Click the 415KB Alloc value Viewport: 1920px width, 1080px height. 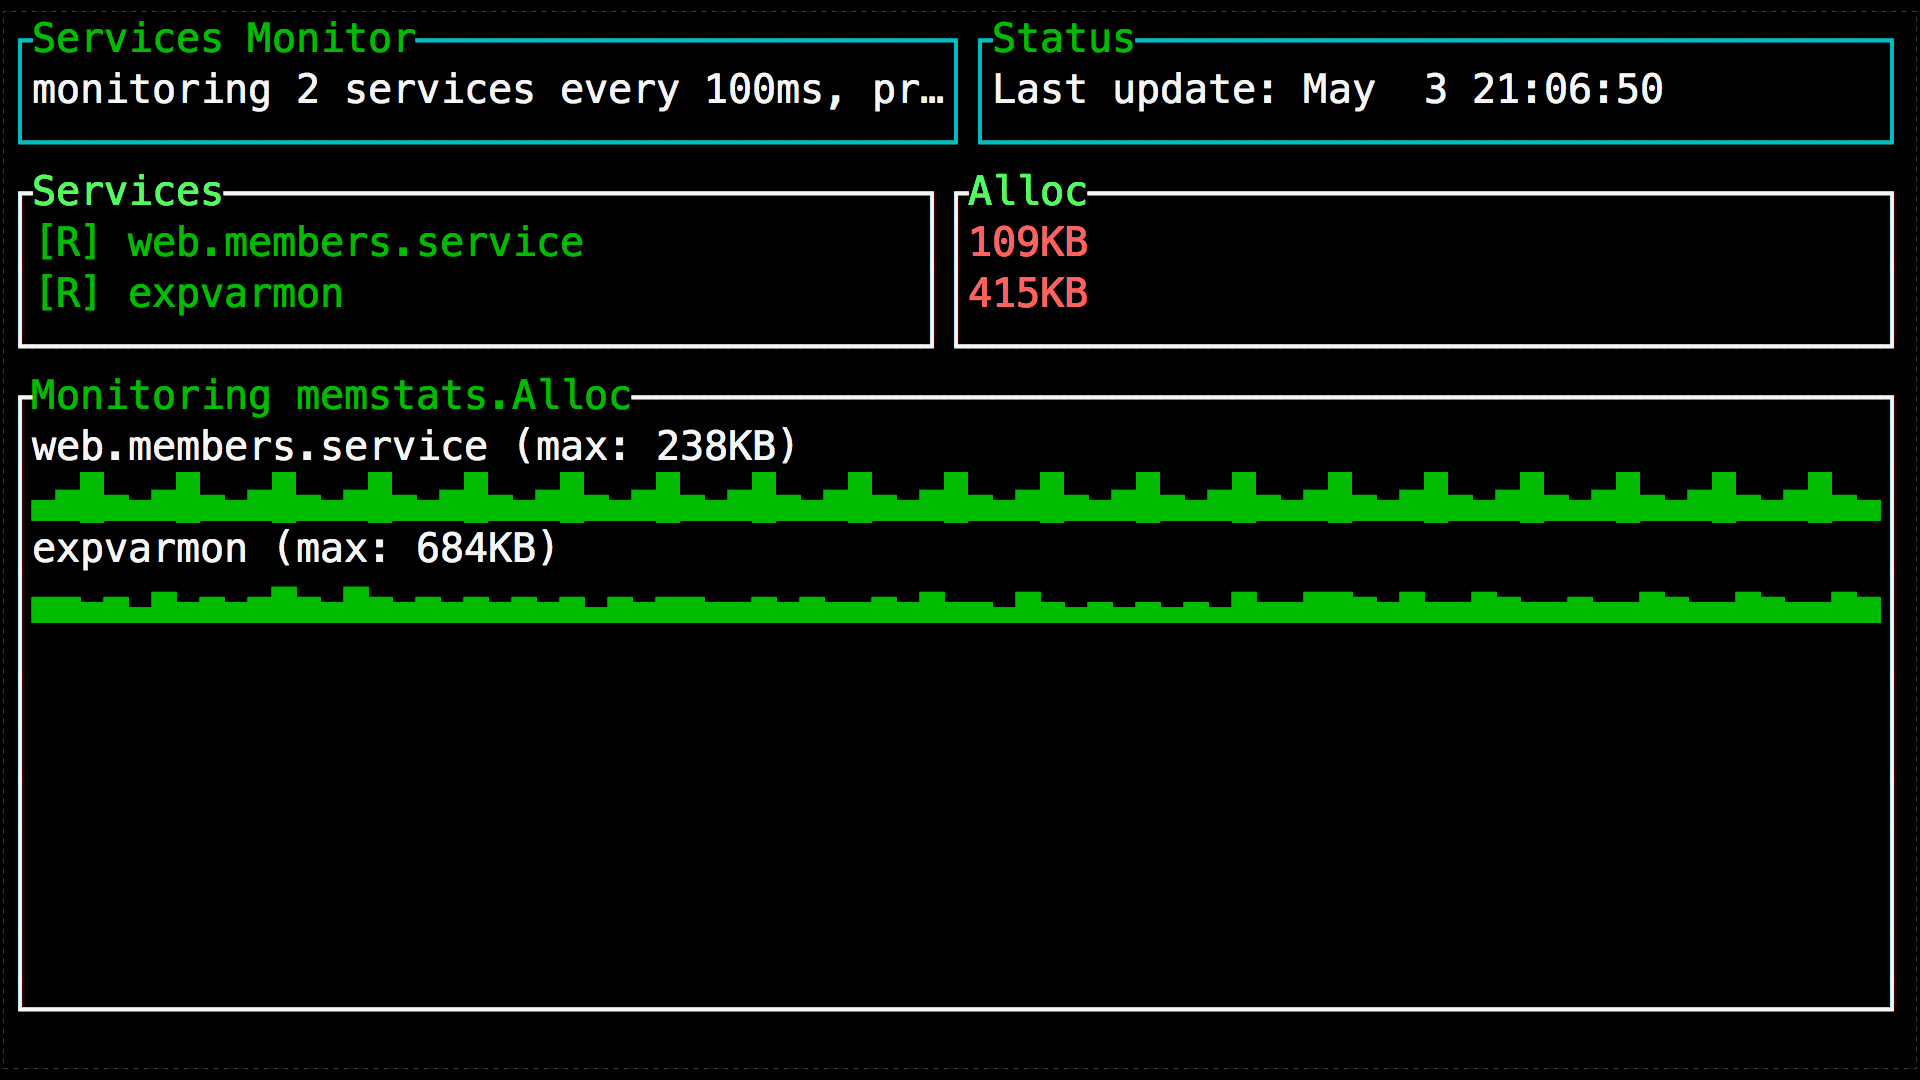(1028, 294)
